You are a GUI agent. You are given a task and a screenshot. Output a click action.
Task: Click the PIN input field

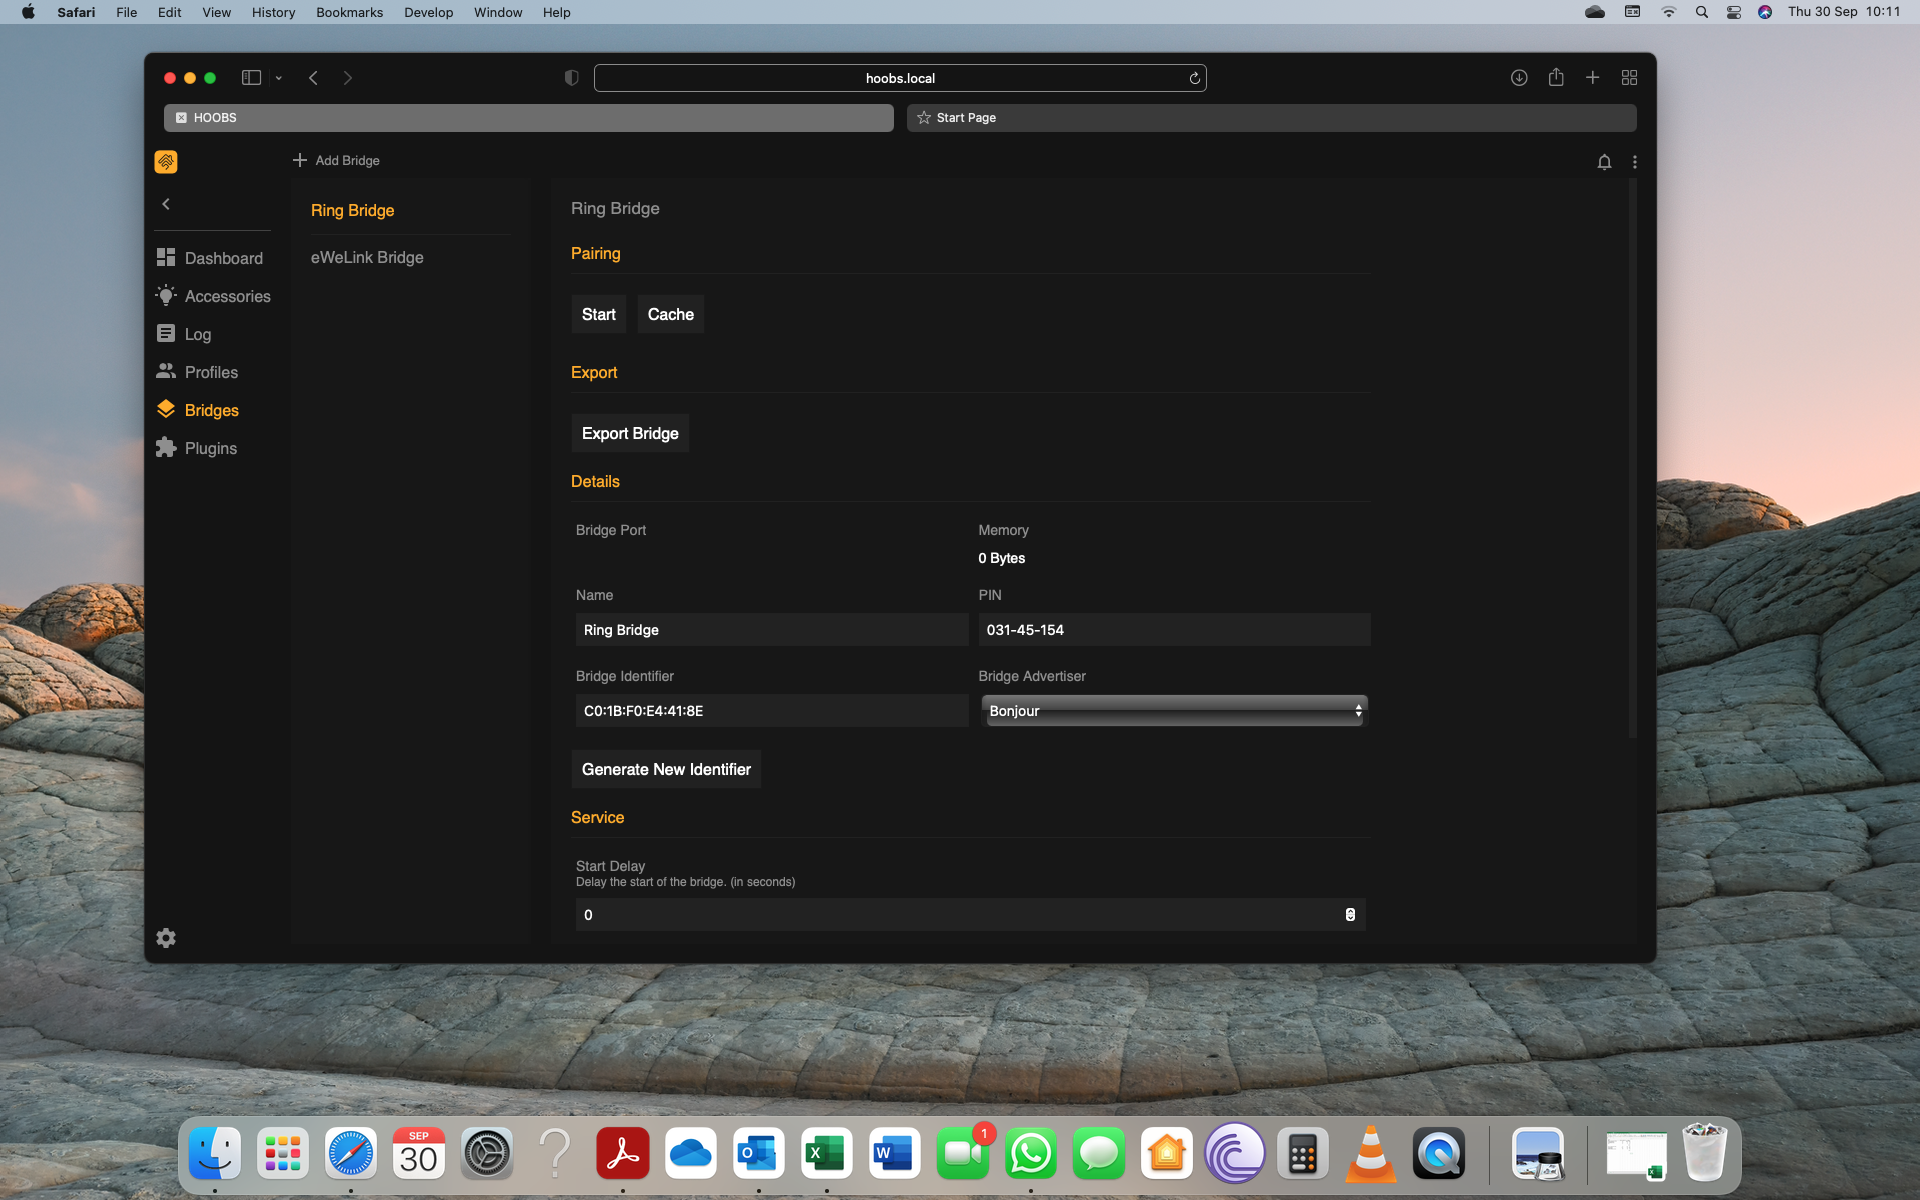(1173, 630)
